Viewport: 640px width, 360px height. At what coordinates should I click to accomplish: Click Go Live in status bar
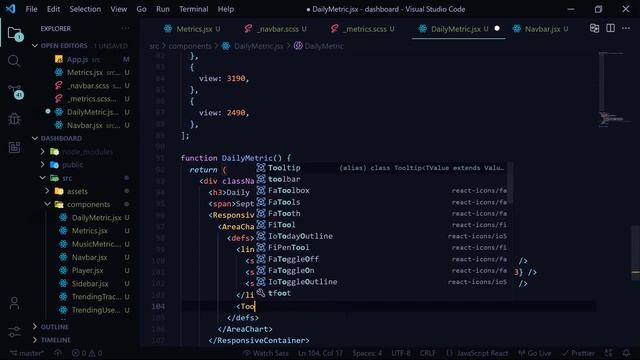534,353
